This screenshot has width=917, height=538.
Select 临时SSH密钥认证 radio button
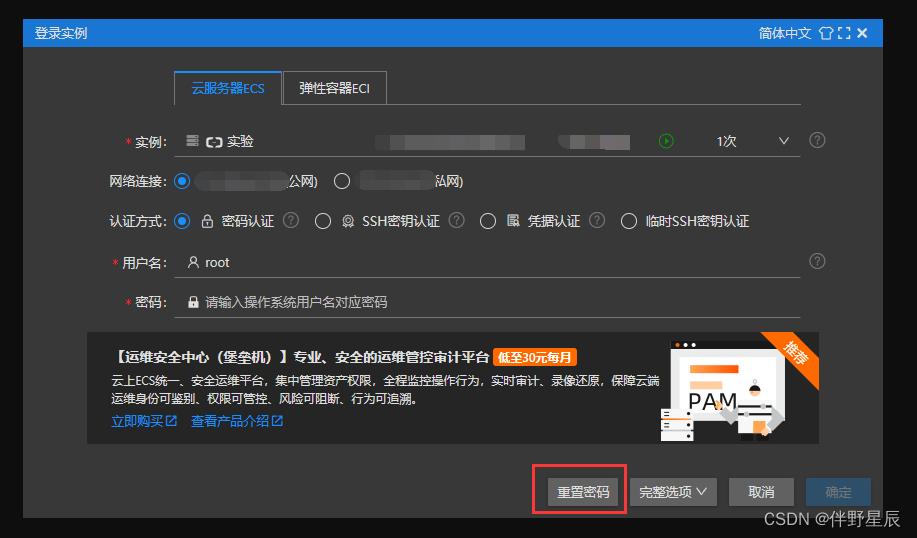tap(629, 221)
